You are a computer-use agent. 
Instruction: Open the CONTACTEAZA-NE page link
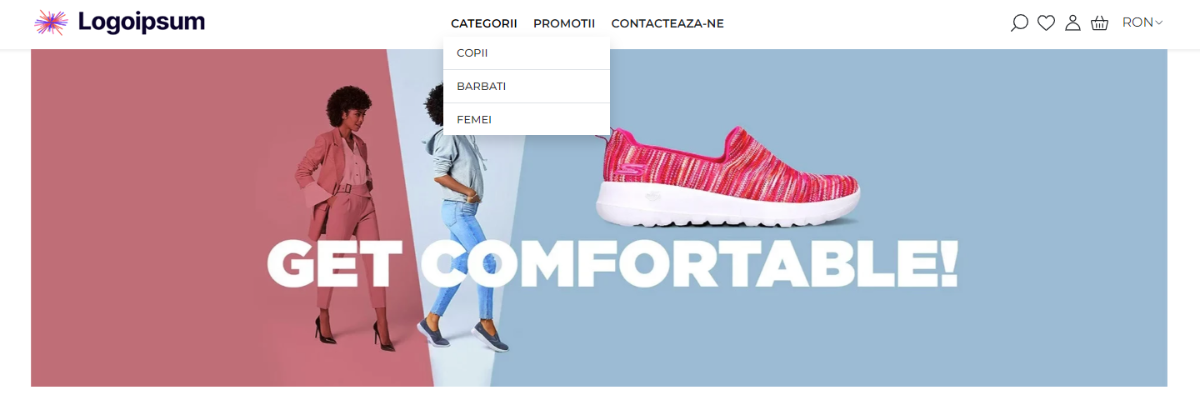pyautogui.click(x=667, y=23)
